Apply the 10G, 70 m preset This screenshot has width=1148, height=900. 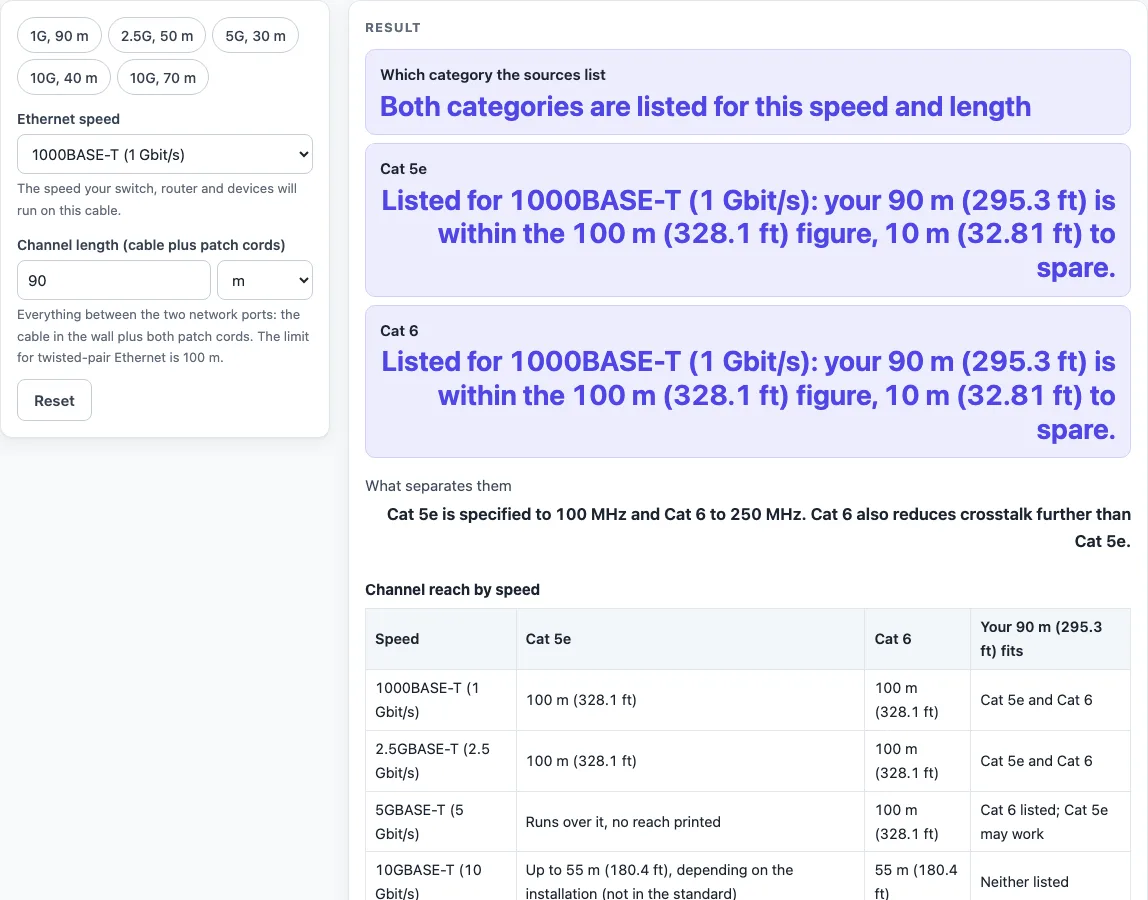163,78
